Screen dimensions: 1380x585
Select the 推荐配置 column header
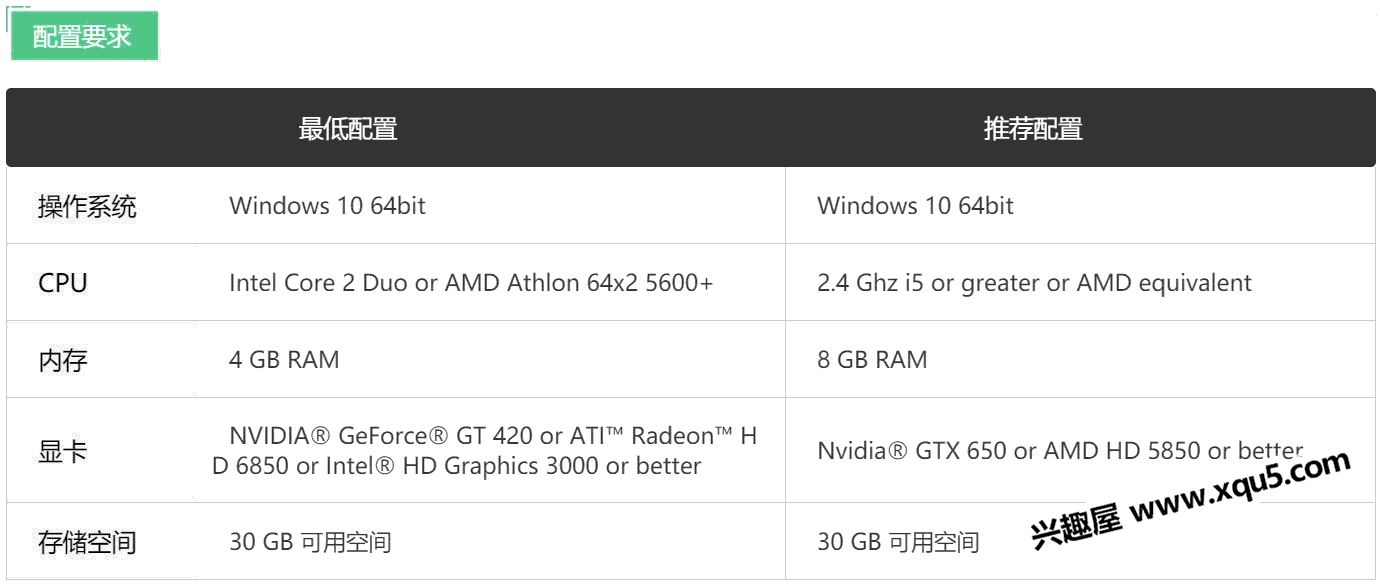[x=1033, y=129]
